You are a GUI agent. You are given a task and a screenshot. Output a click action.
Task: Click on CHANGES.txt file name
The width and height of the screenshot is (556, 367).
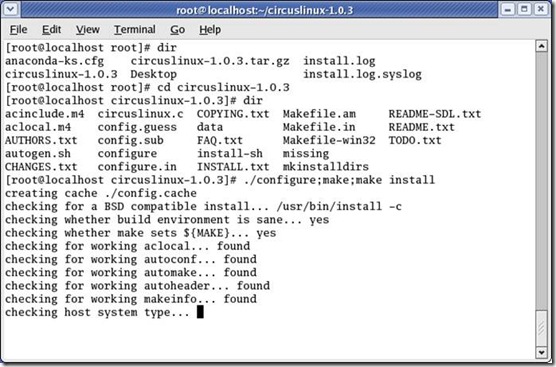pyautogui.click(x=41, y=167)
